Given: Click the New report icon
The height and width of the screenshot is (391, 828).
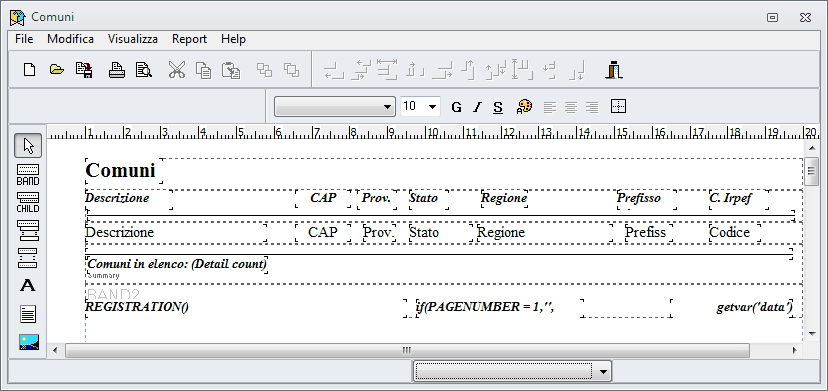Looking at the screenshot, I should click(30, 70).
